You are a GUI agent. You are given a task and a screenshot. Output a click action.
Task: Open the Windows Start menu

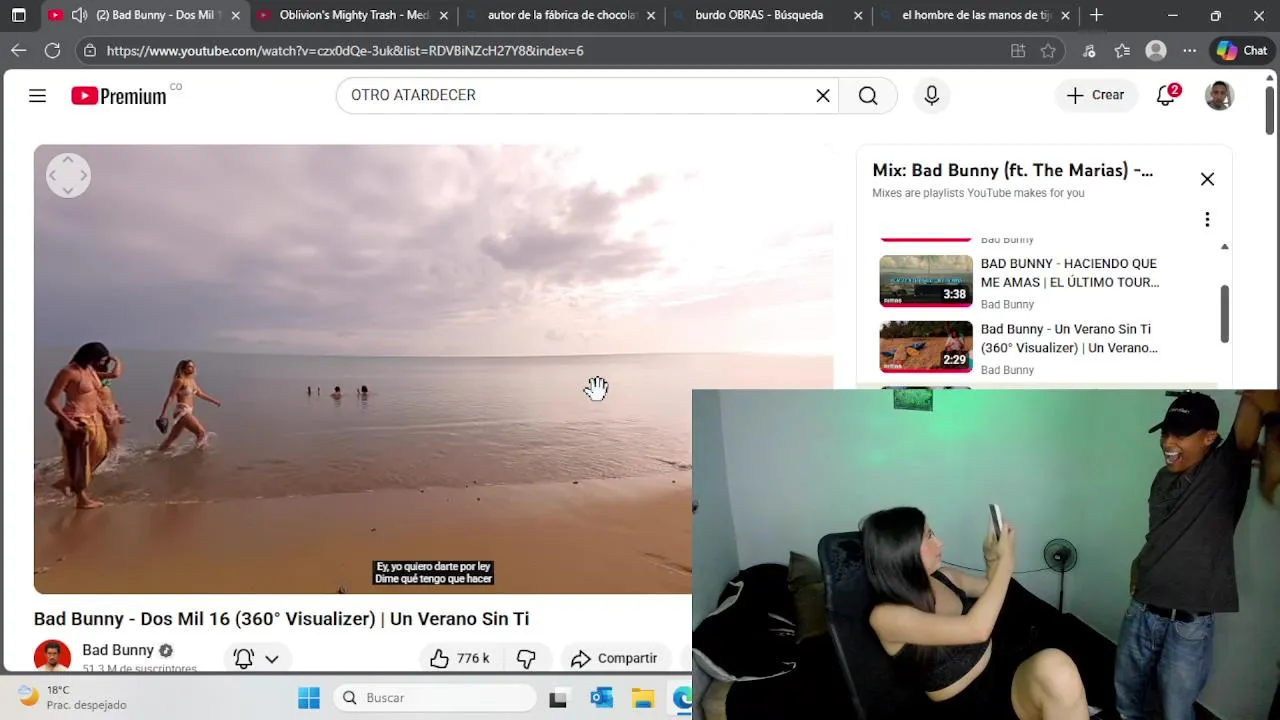click(309, 698)
